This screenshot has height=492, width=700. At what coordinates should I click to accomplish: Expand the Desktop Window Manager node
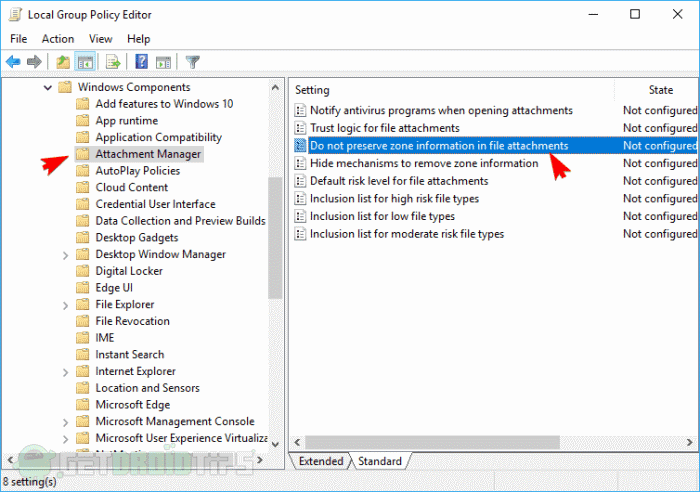click(x=66, y=255)
